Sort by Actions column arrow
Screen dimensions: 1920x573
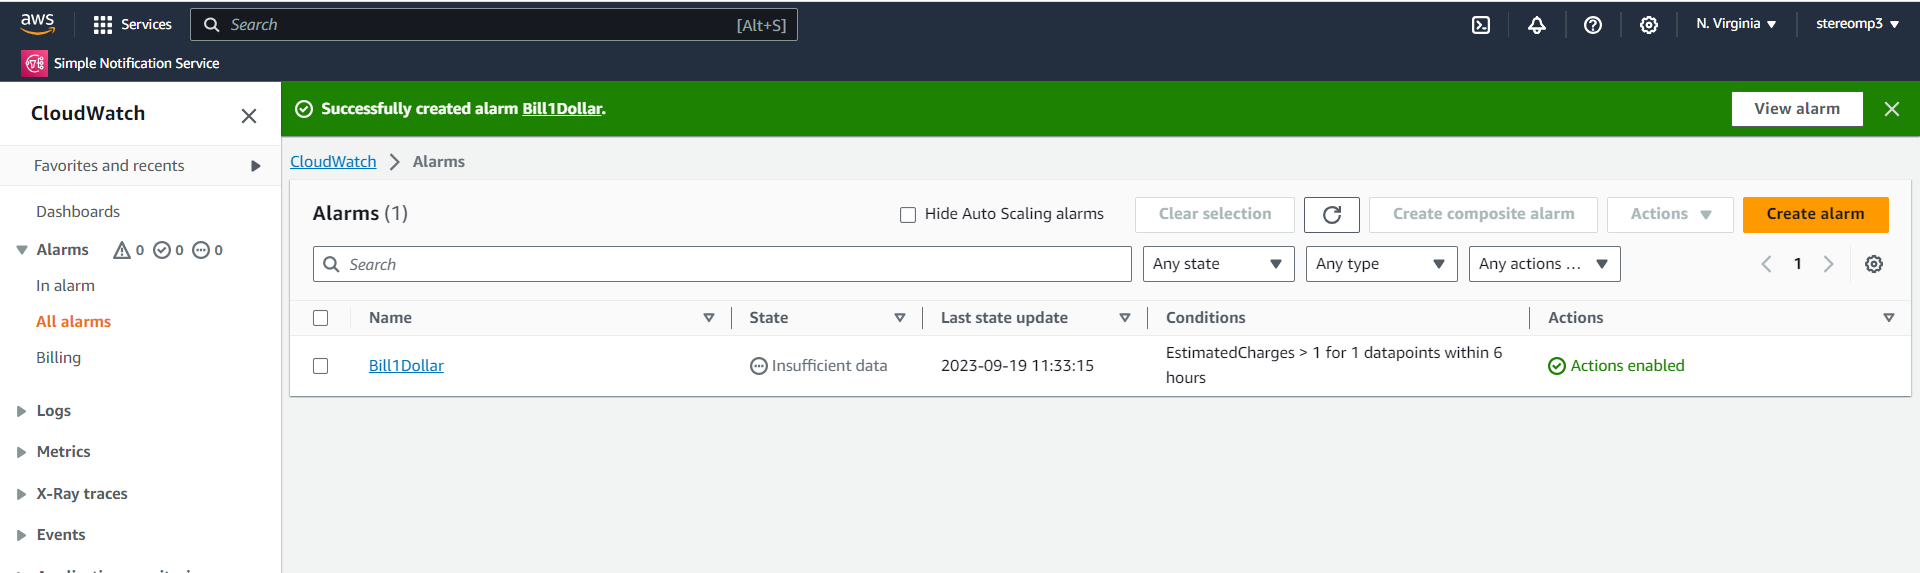pyautogui.click(x=1889, y=318)
